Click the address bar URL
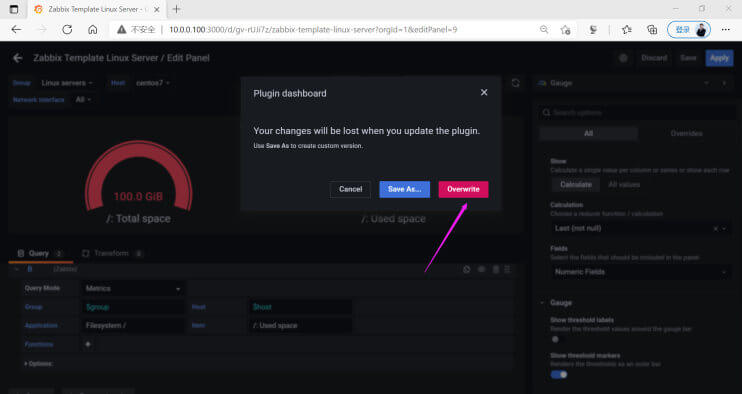This screenshot has width=742, height=394. 313,29
